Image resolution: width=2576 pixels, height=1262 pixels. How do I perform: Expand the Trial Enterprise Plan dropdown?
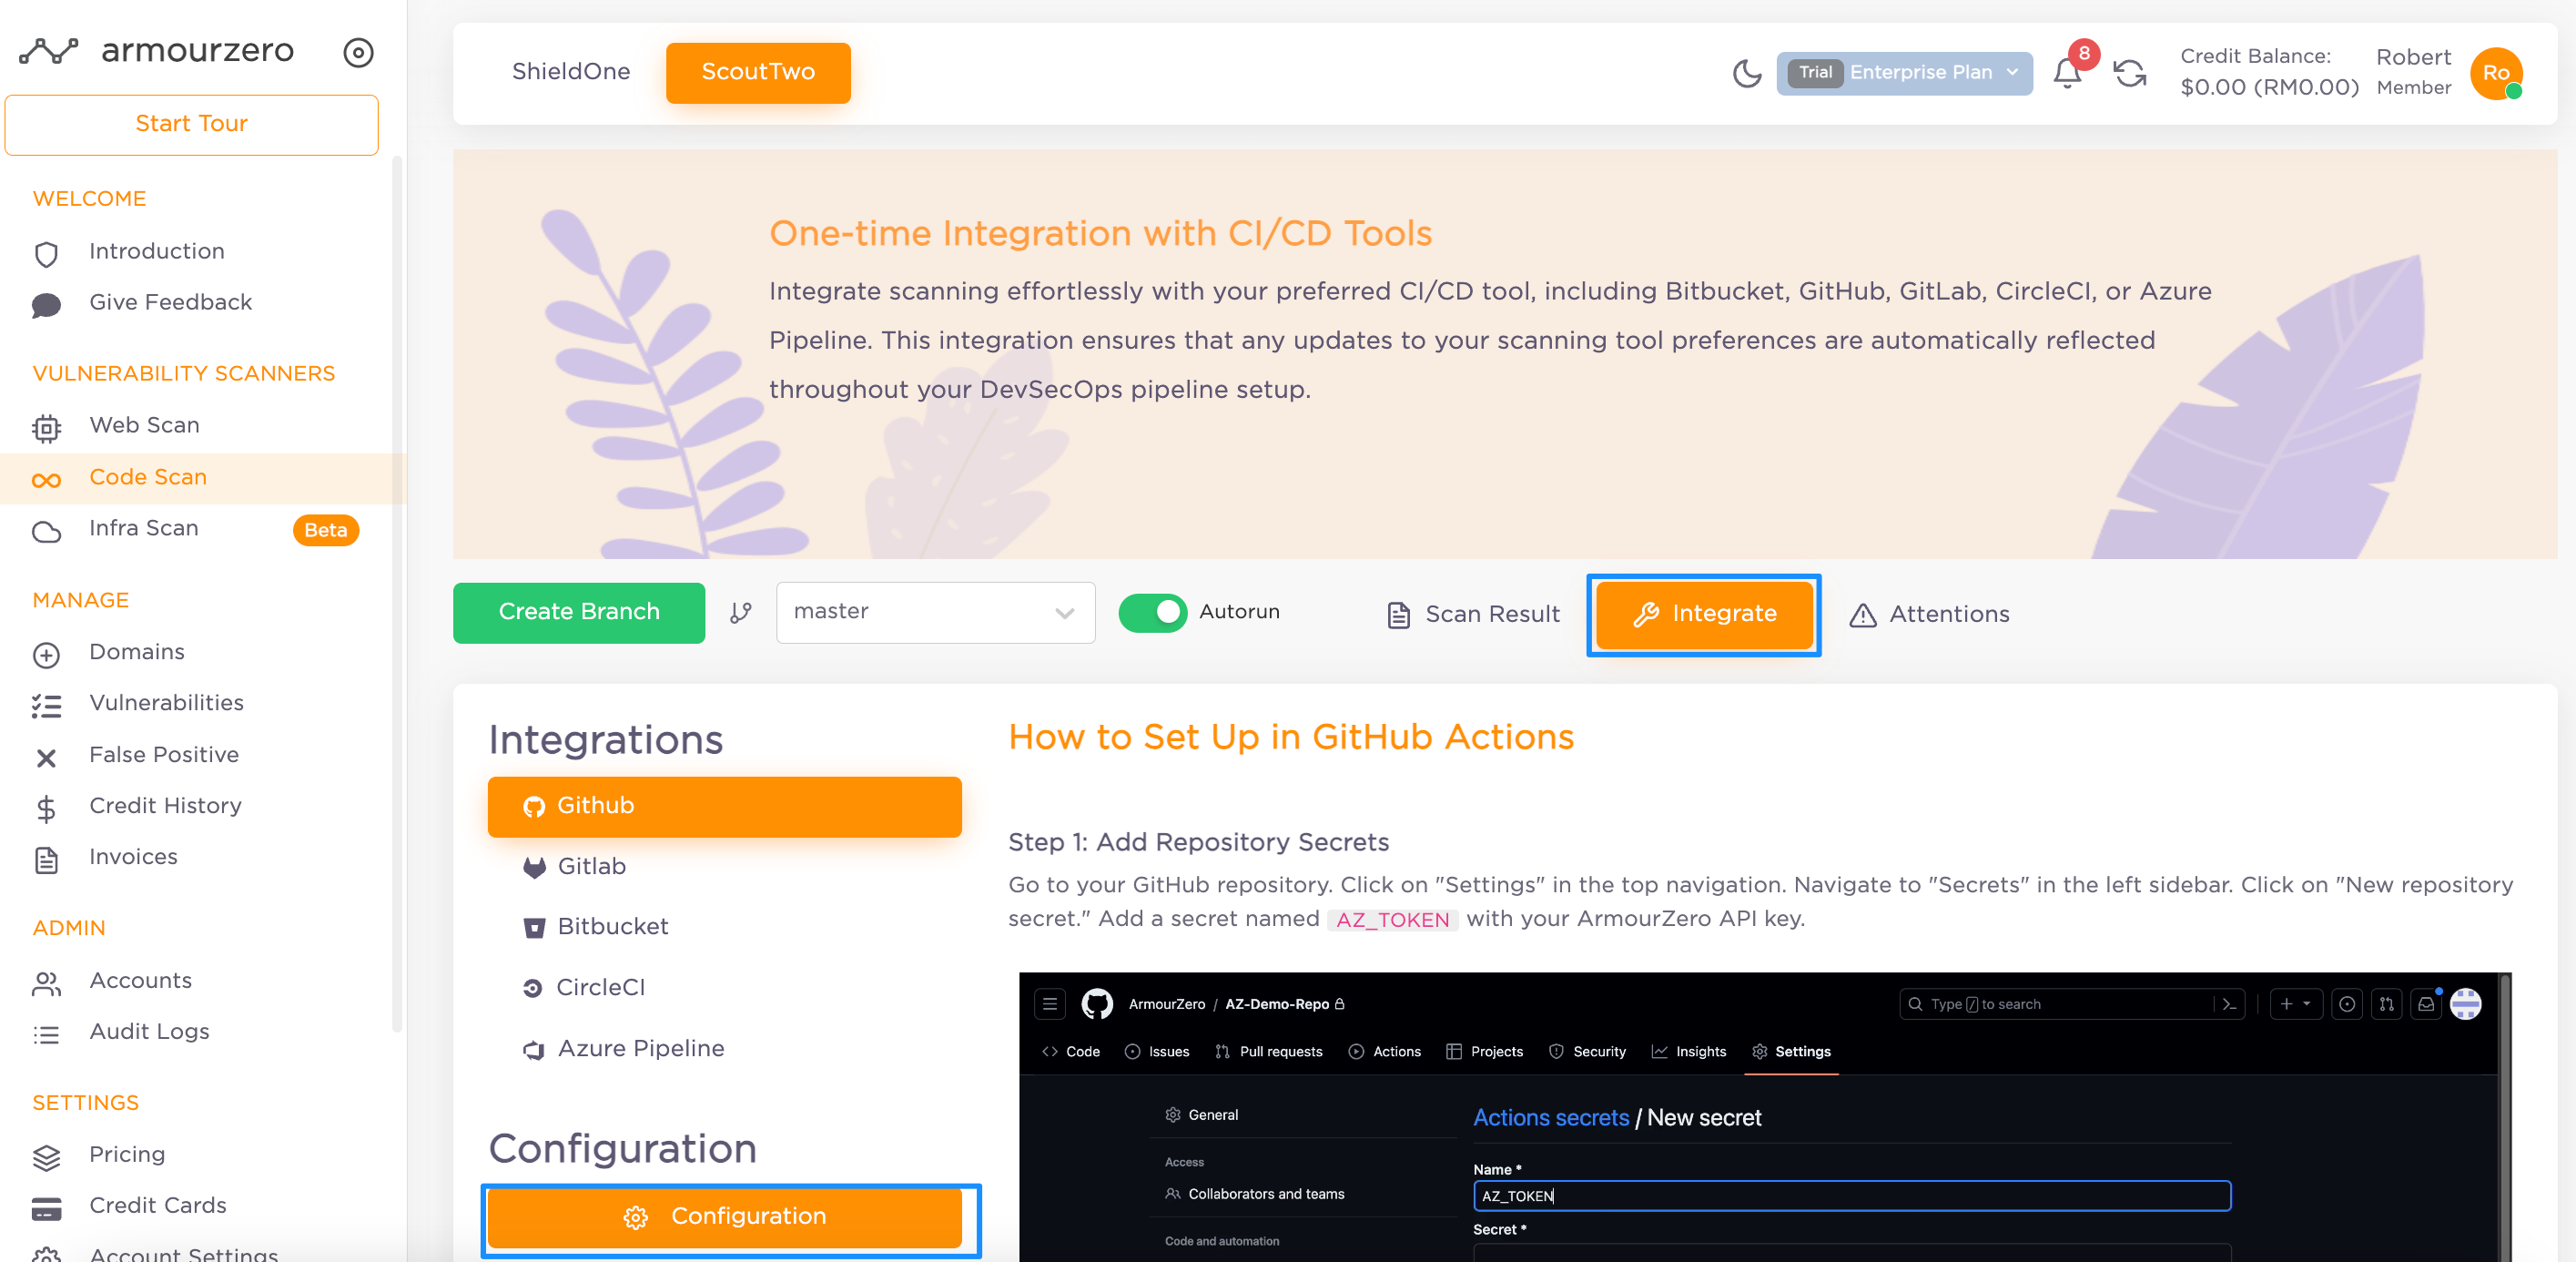(x=1903, y=73)
